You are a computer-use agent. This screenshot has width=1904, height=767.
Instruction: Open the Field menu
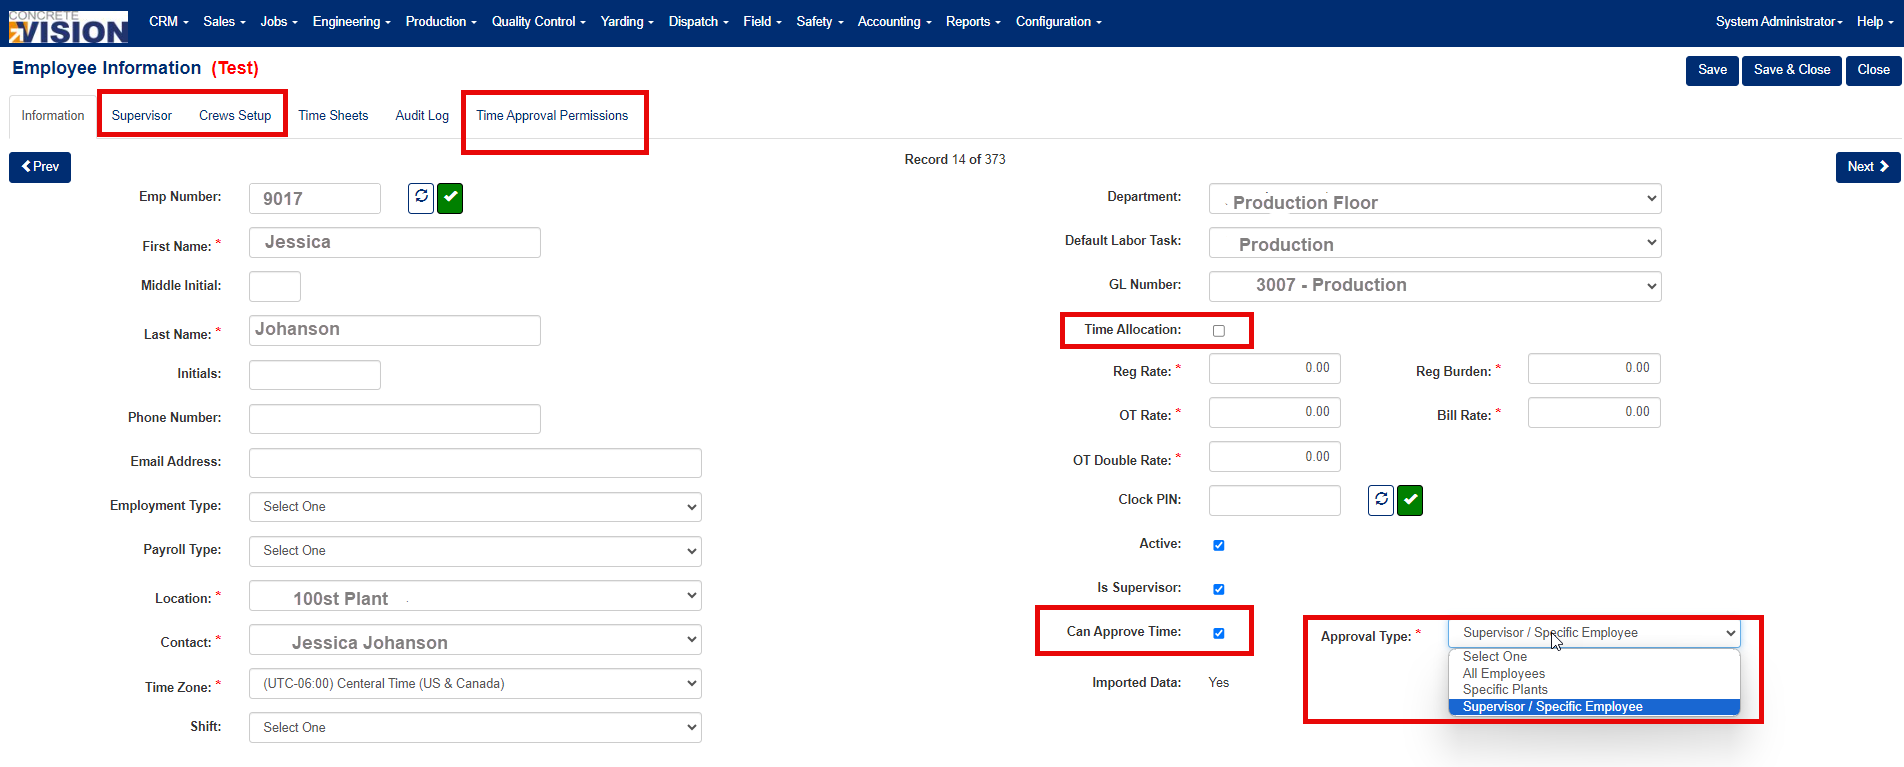[x=762, y=22]
